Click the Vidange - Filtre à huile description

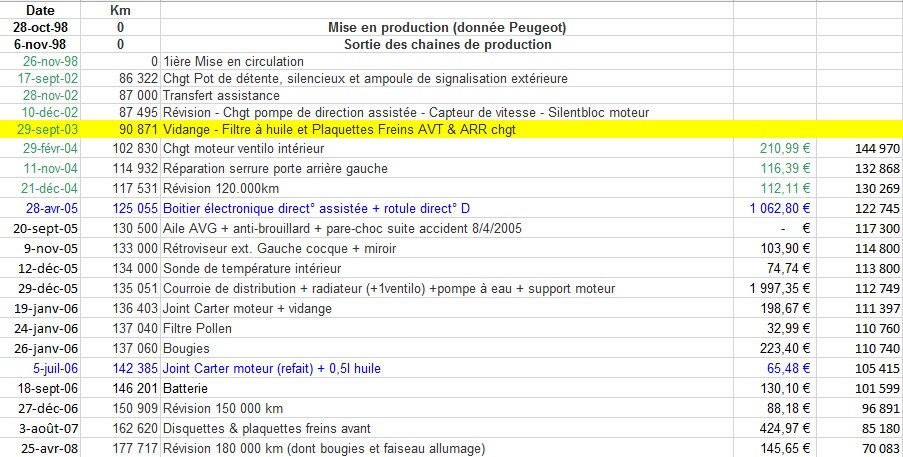[339, 130]
